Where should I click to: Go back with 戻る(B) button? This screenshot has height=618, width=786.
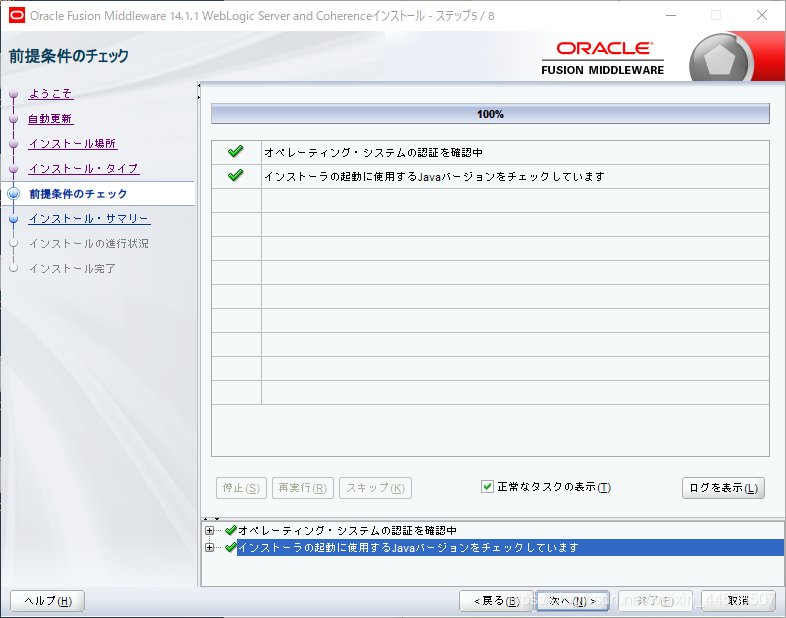pyautogui.click(x=496, y=601)
